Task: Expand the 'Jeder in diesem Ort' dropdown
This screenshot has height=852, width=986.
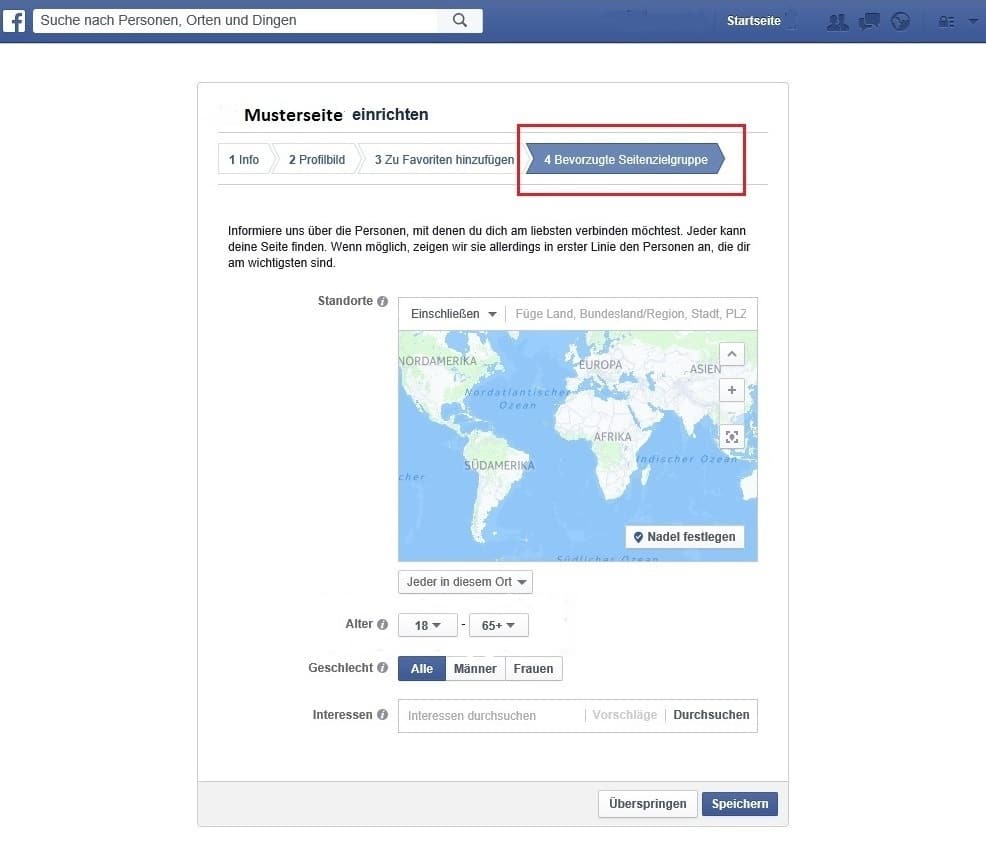Action: (x=465, y=582)
